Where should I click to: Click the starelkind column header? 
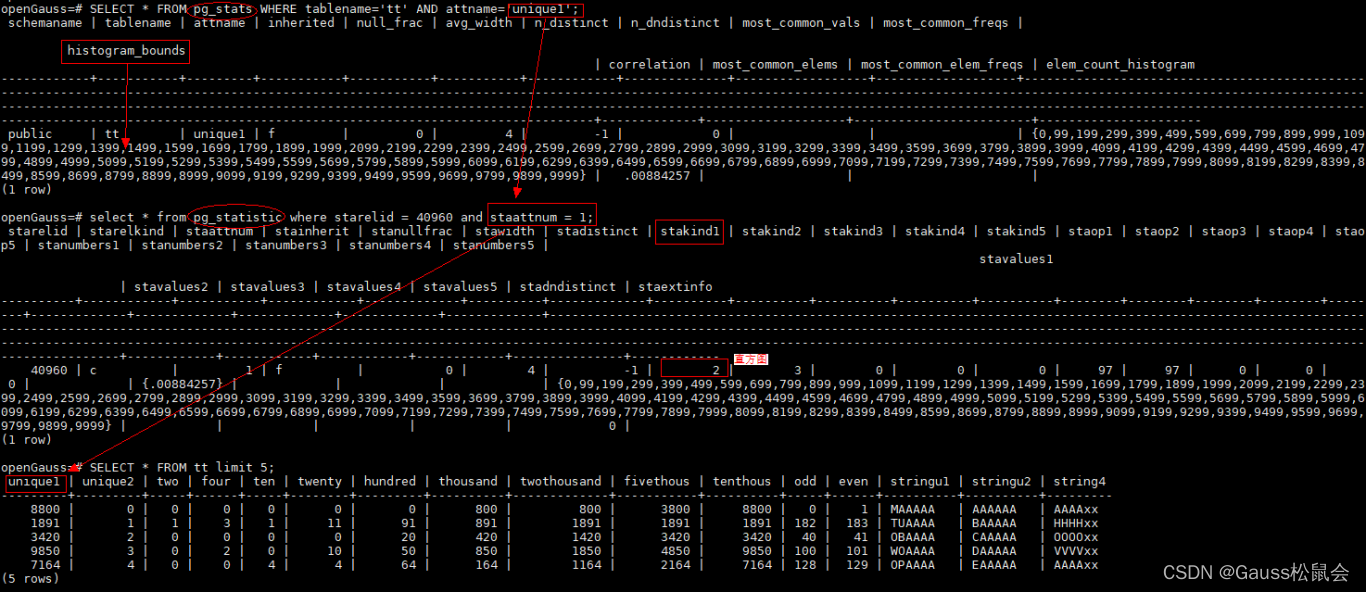127,232
